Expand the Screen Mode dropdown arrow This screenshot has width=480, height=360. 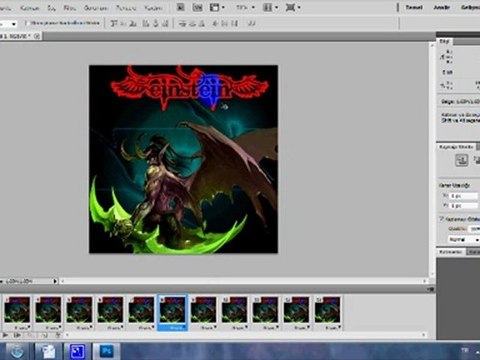(299, 7)
